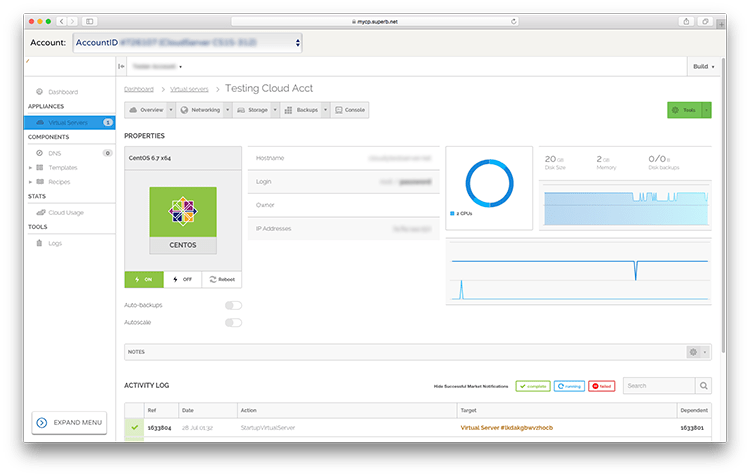The width and height of the screenshot is (750, 476).
Task: Open the Account ID dropdown
Action: click(x=187, y=43)
